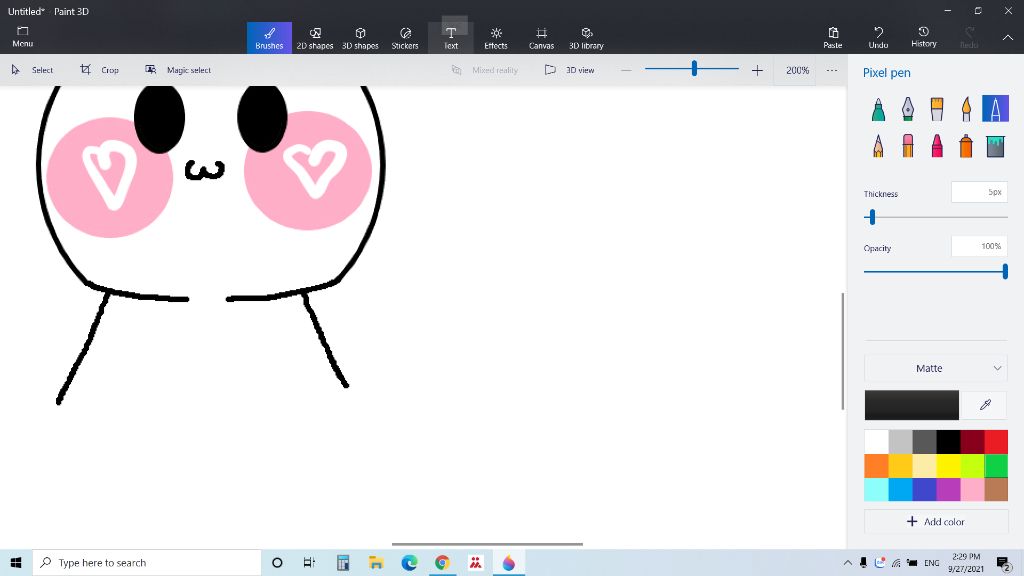Open the 2D shapes tab

coord(315,38)
